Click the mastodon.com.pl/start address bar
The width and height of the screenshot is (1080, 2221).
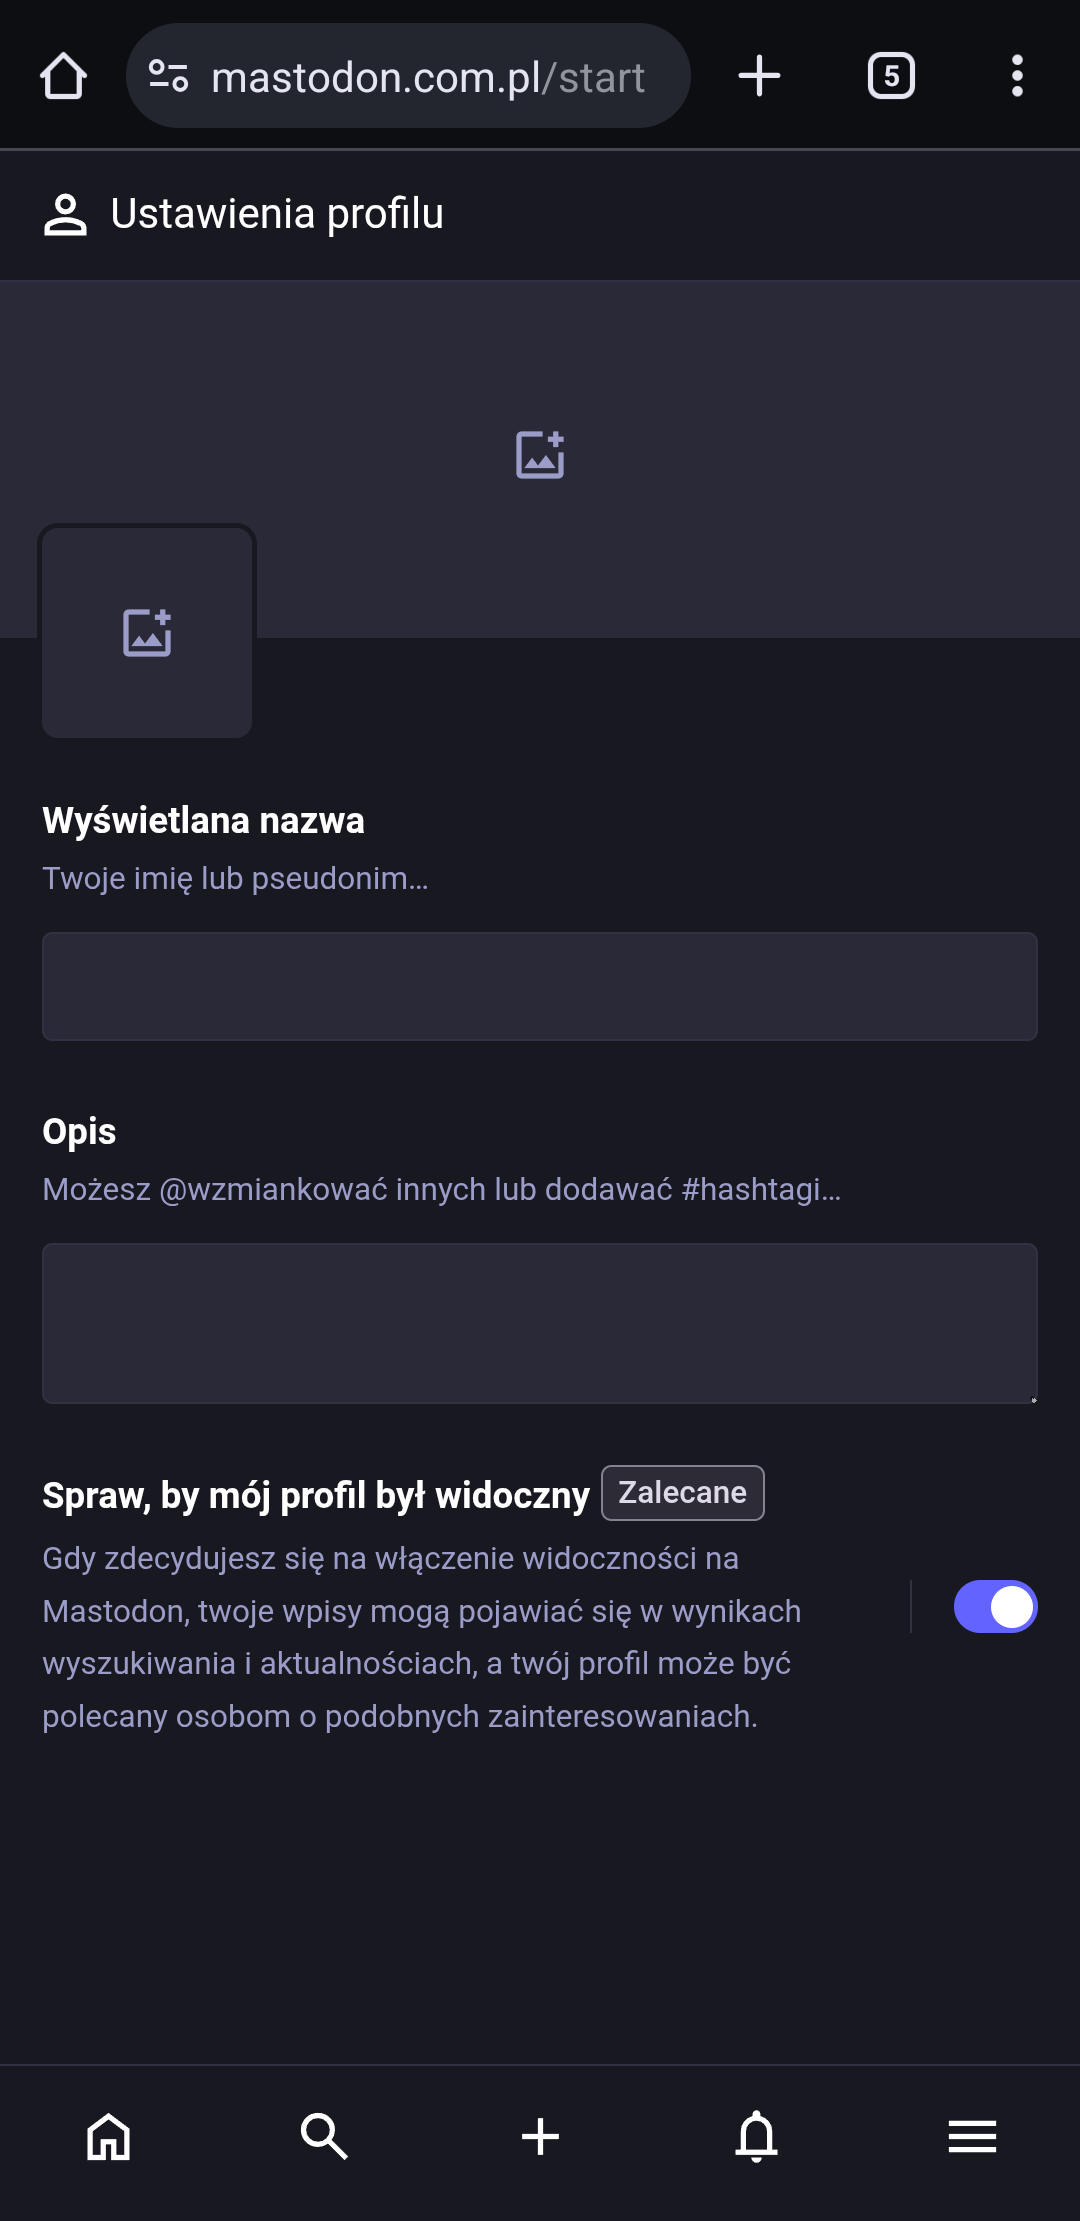pos(428,77)
